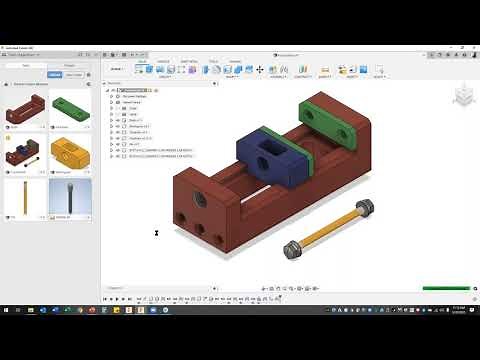Click the data panel home icon
The height and width of the screenshot is (360, 480).
pos(6,84)
